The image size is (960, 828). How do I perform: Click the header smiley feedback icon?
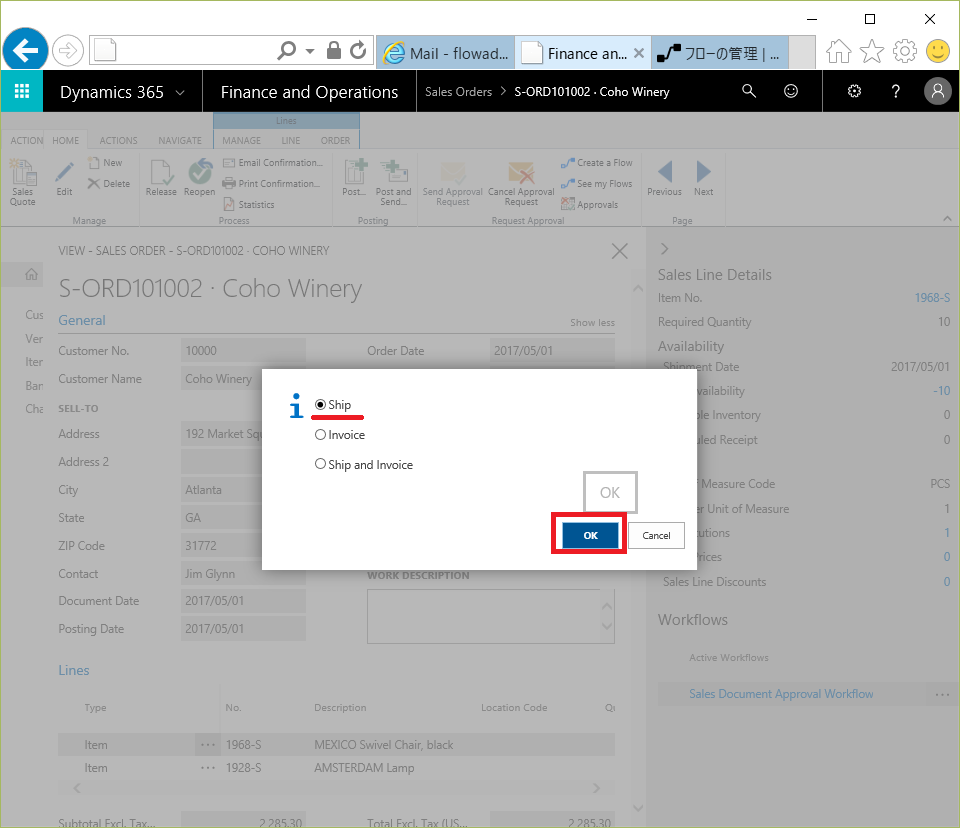(x=791, y=91)
